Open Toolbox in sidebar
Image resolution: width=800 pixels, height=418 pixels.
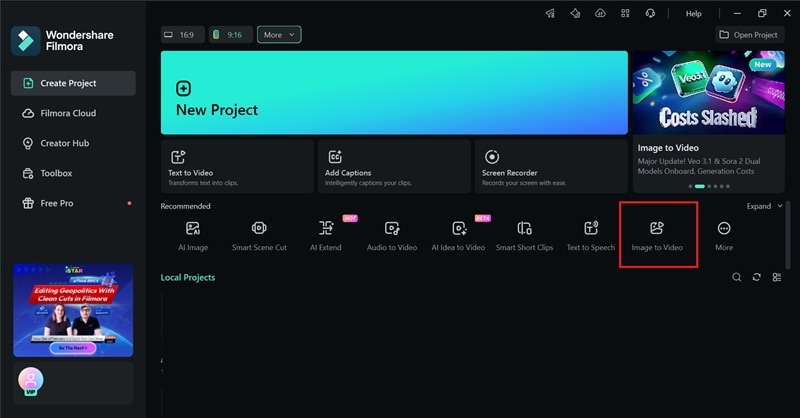pos(73,174)
